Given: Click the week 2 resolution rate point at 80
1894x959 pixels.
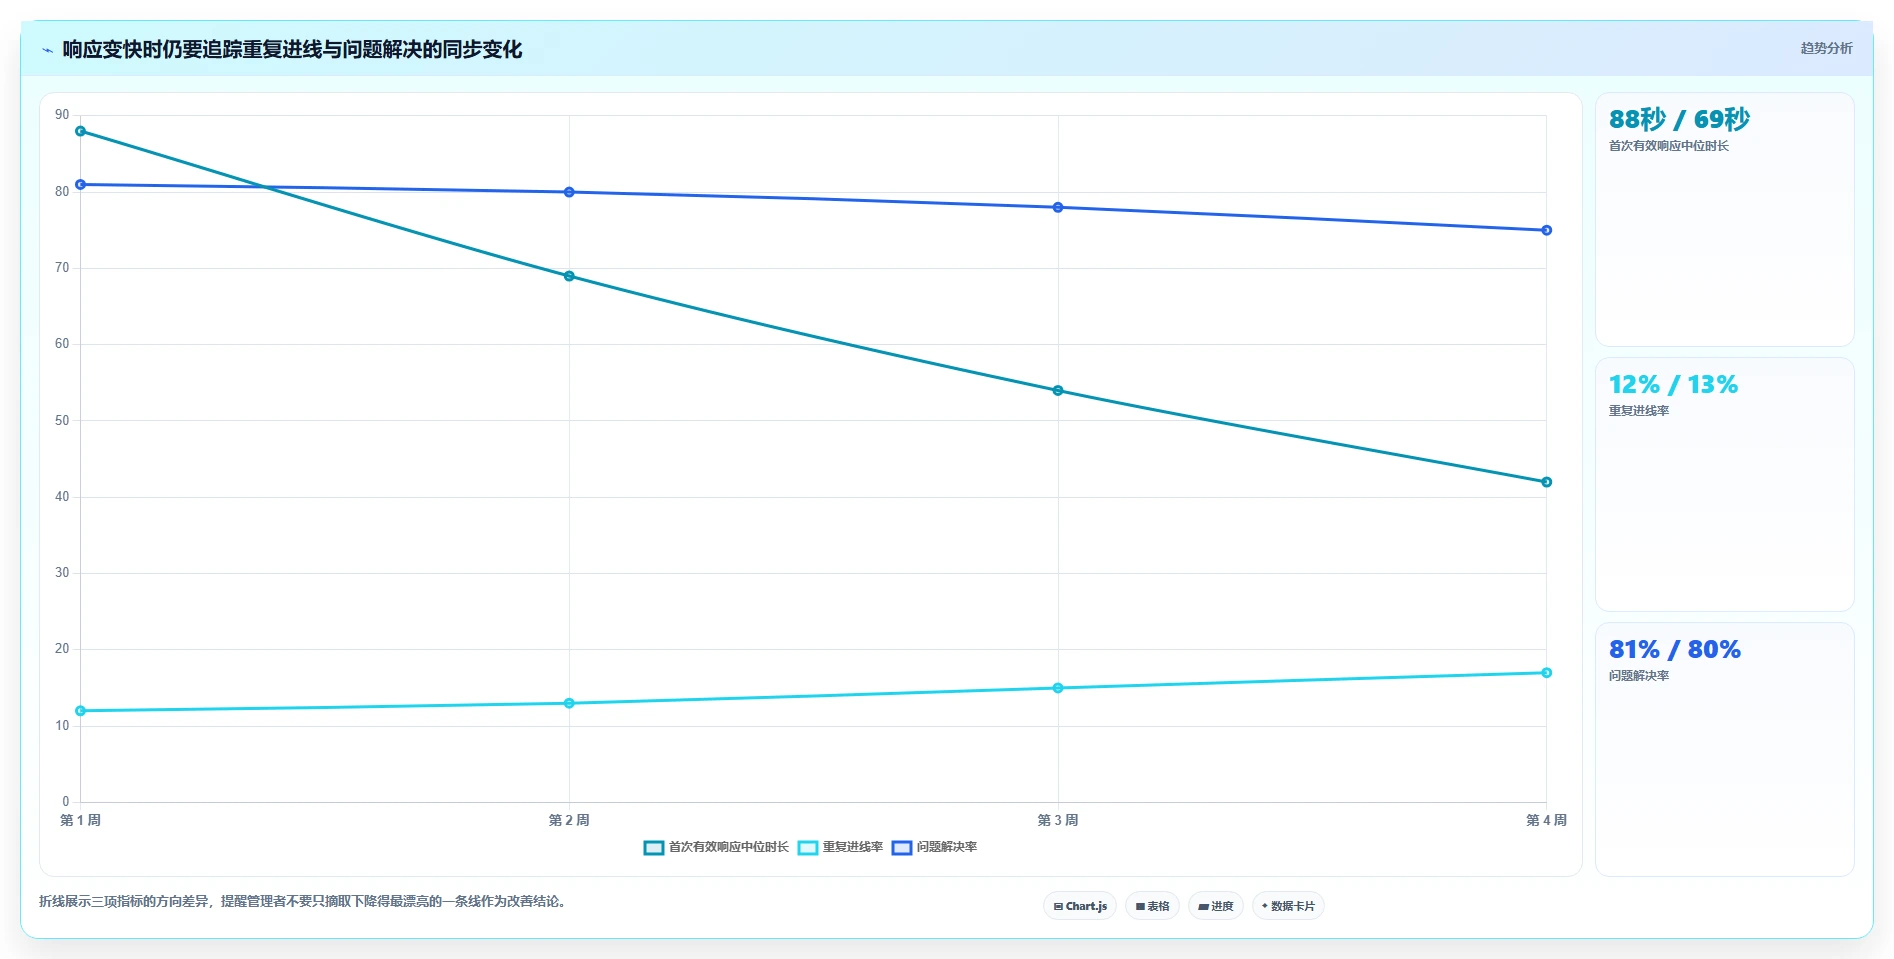Looking at the screenshot, I should pyautogui.click(x=569, y=192).
